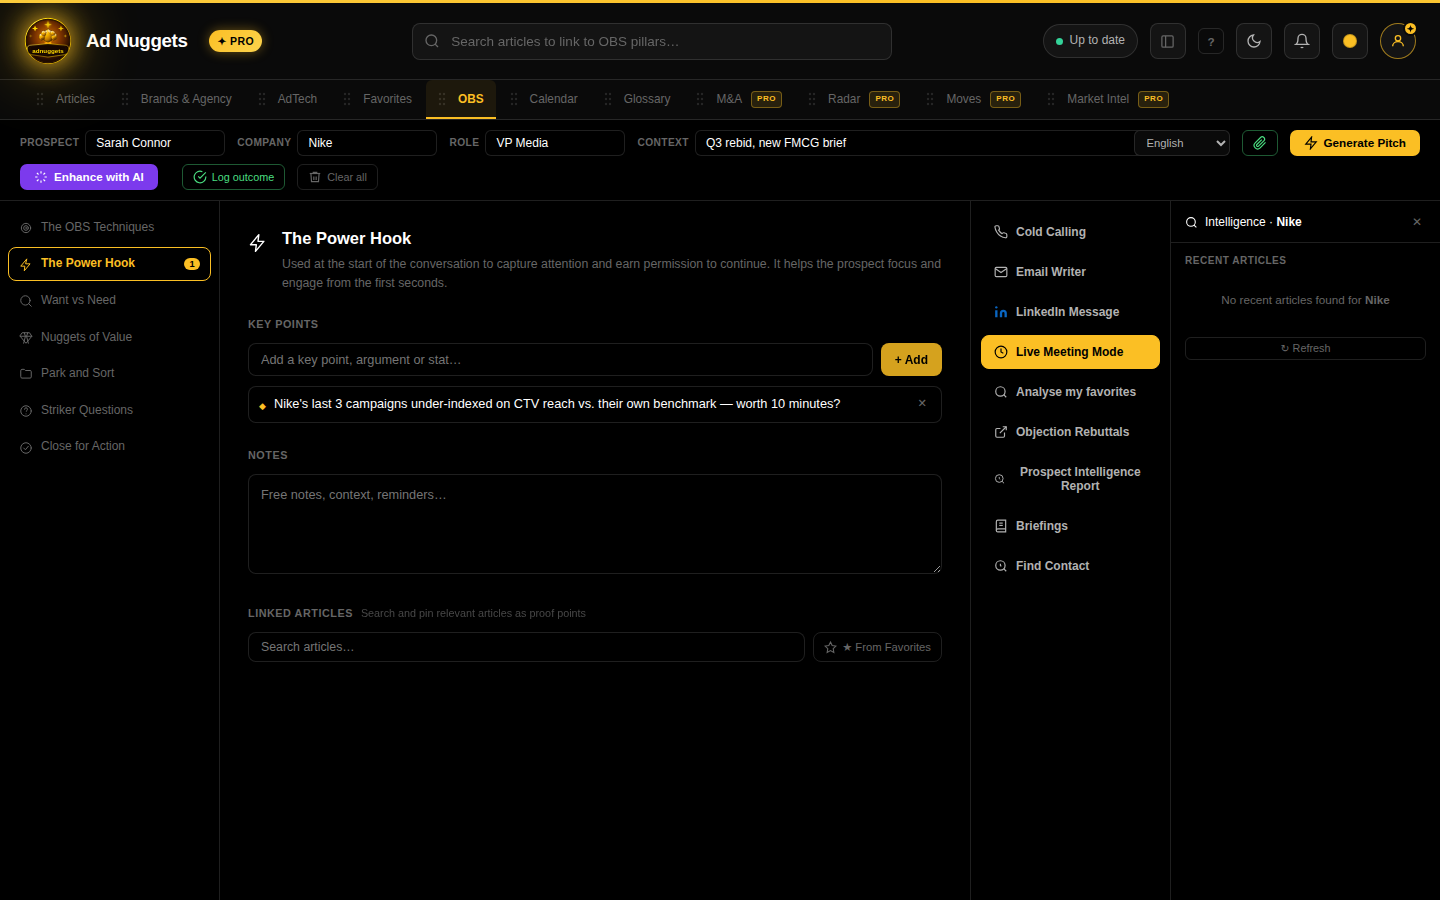
Task: Click the Role field containing VP Media
Action: (x=555, y=143)
